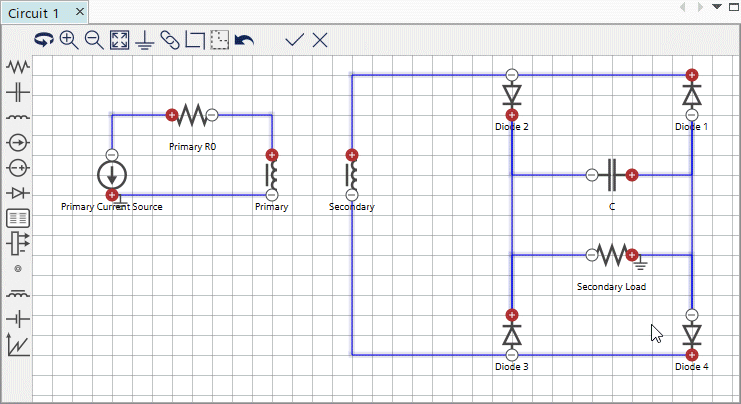
Task: Accept changes with the checkmark button
Action: (294, 40)
